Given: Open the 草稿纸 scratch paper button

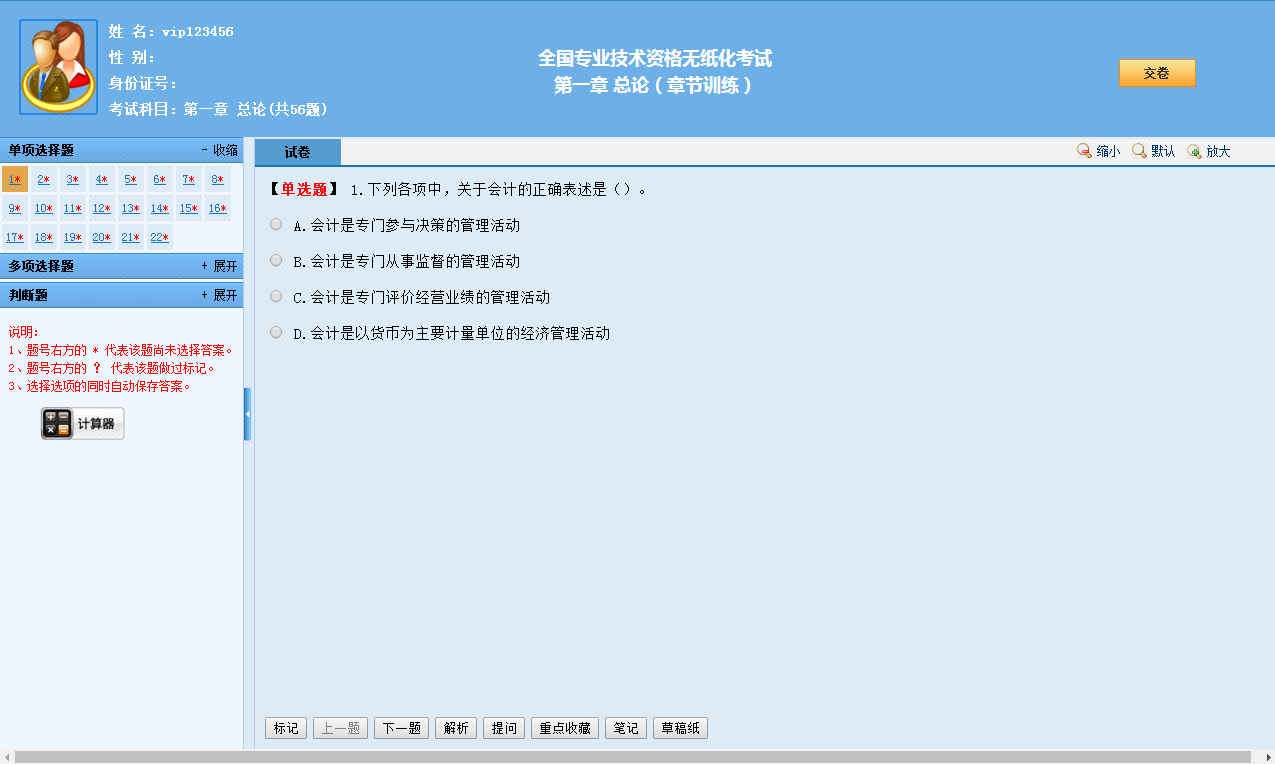Looking at the screenshot, I should 681,728.
